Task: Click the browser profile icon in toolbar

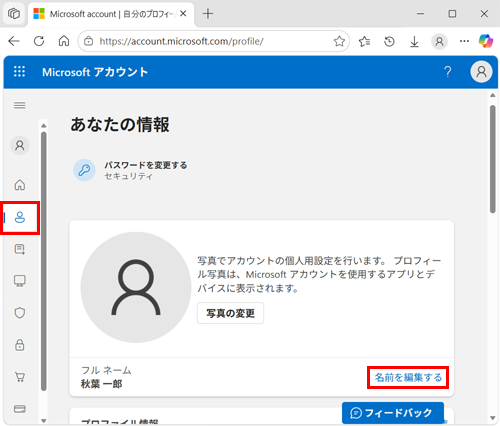Action: (x=439, y=41)
